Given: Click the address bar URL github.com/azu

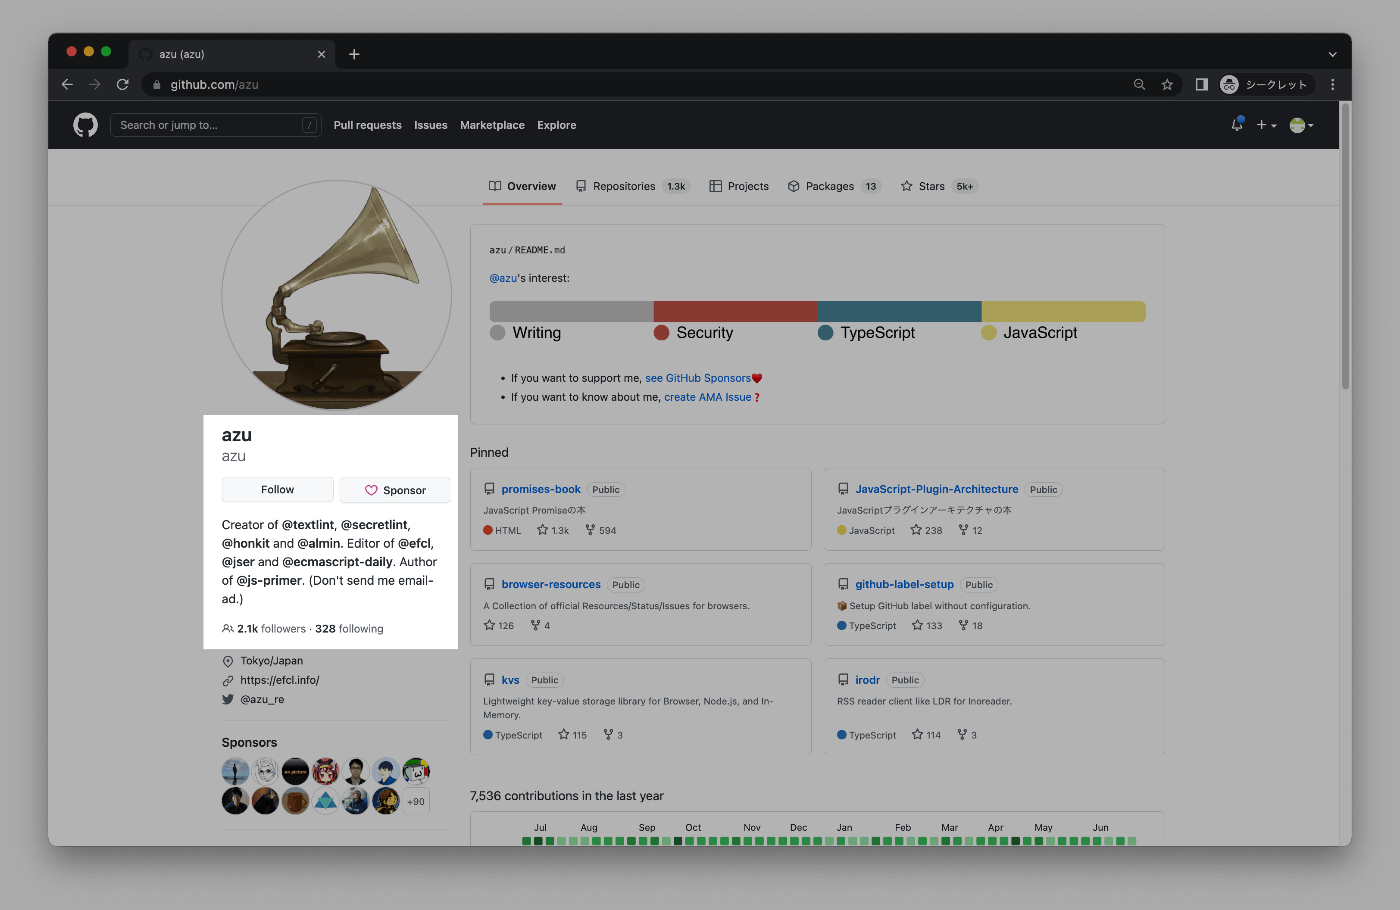Looking at the screenshot, I should click(x=214, y=85).
